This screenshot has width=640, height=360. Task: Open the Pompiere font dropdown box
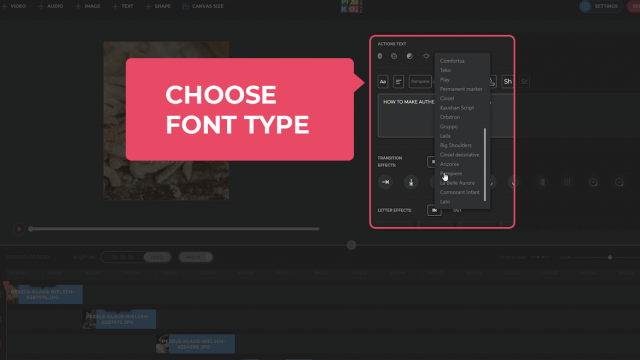pos(420,82)
